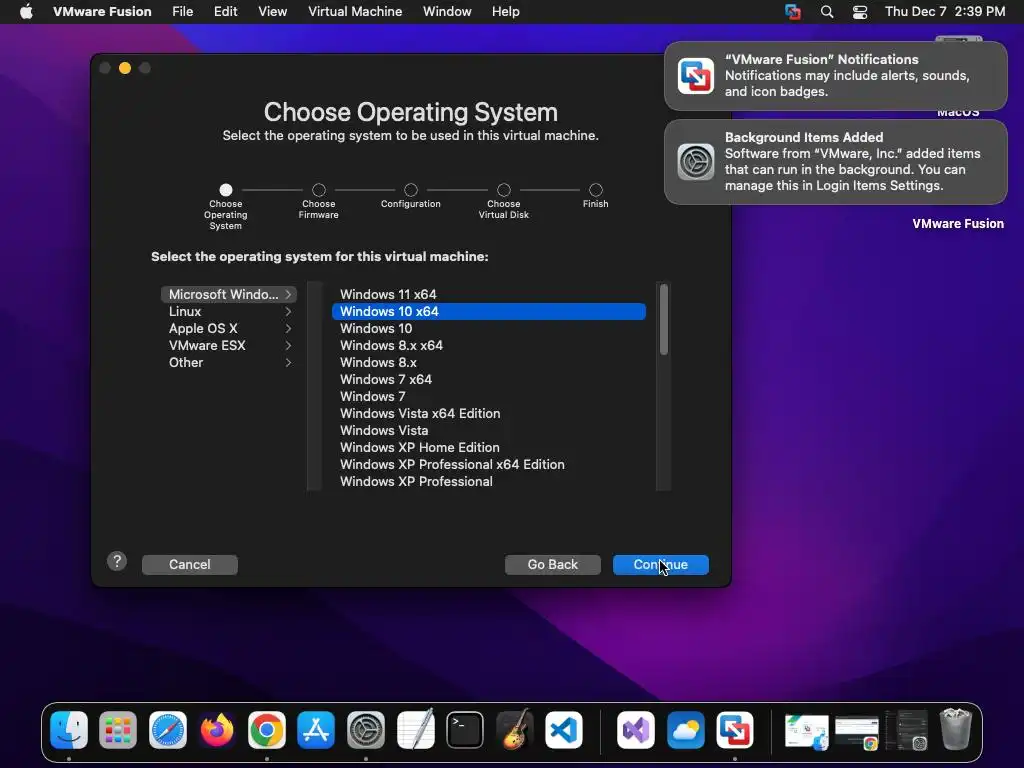Open the Window menu

447,12
